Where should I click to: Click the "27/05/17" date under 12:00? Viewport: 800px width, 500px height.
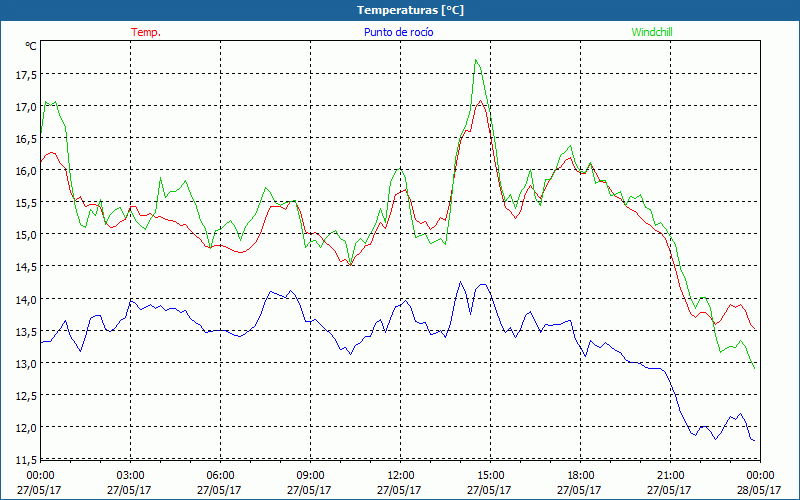point(399,490)
